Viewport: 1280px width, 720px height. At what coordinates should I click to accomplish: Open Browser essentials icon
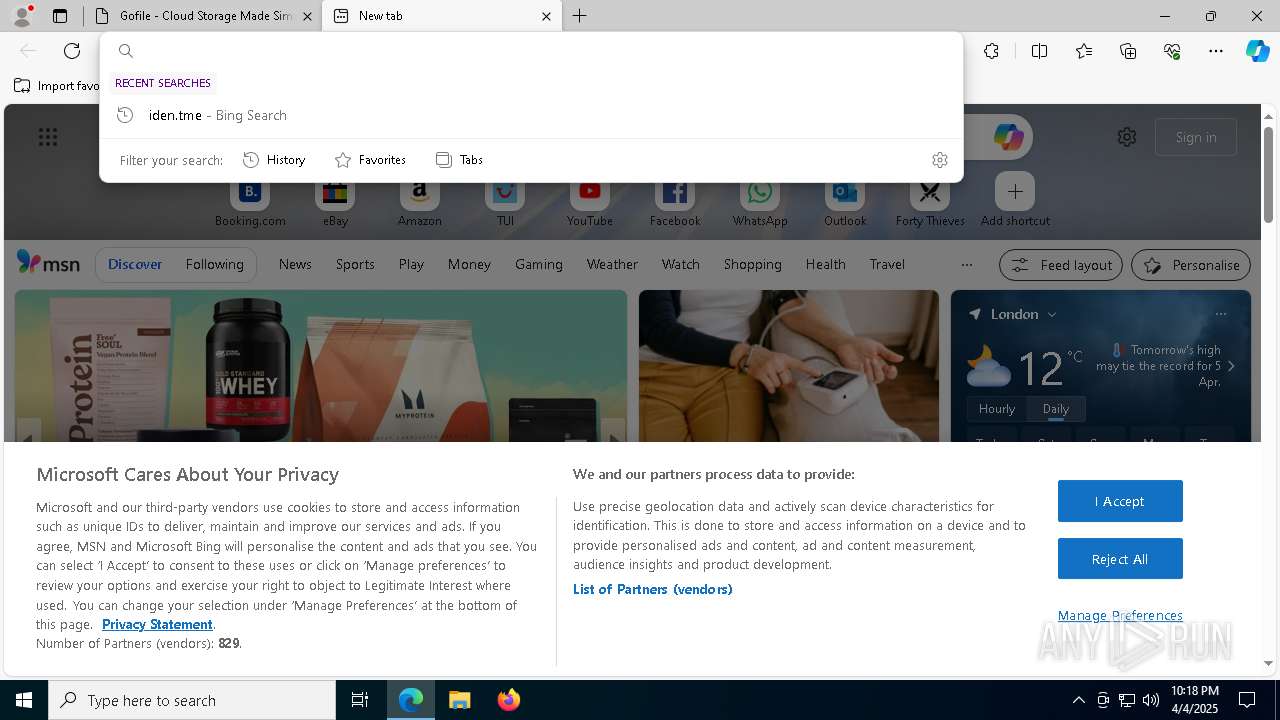(x=1172, y=51)
